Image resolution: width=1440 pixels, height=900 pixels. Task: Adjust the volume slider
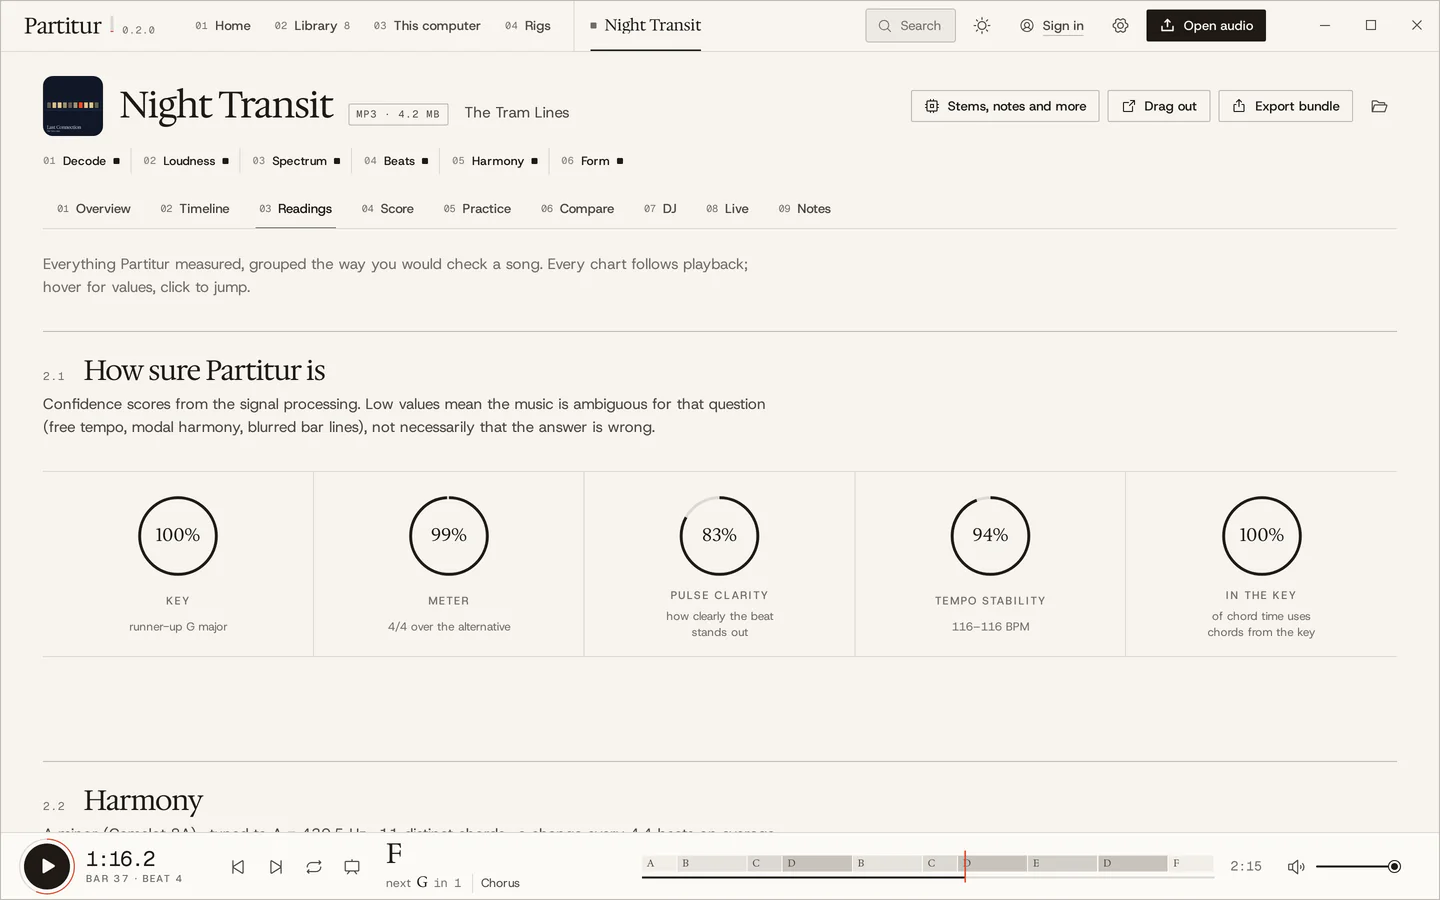point(1358,867)
